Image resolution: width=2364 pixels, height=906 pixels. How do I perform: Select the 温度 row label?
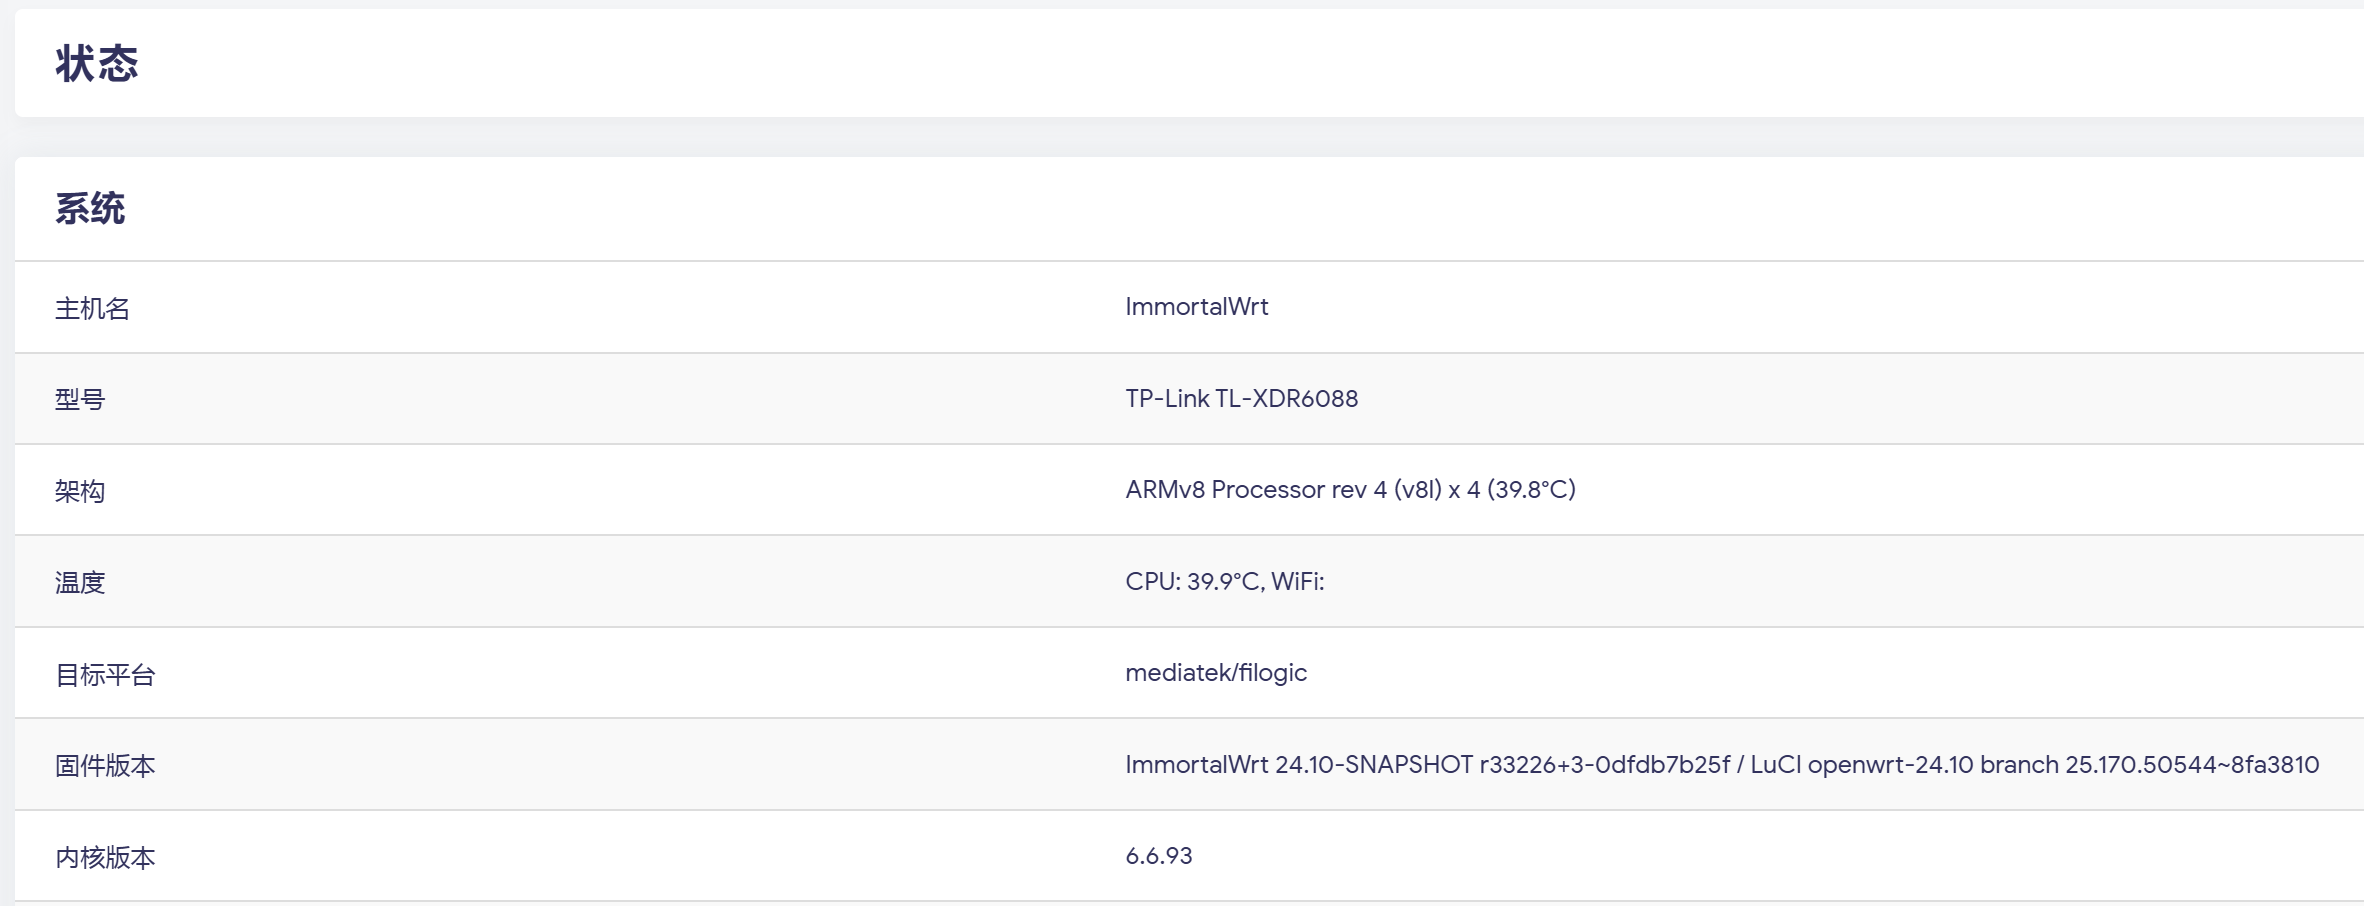click(80, 583)
